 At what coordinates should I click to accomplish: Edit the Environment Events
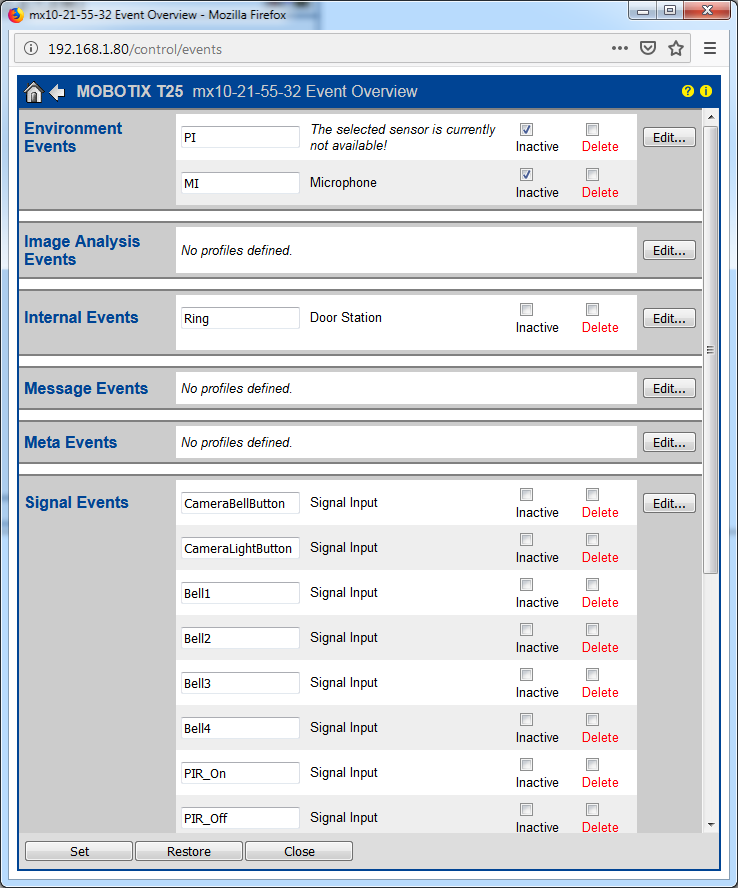point(669,137)
